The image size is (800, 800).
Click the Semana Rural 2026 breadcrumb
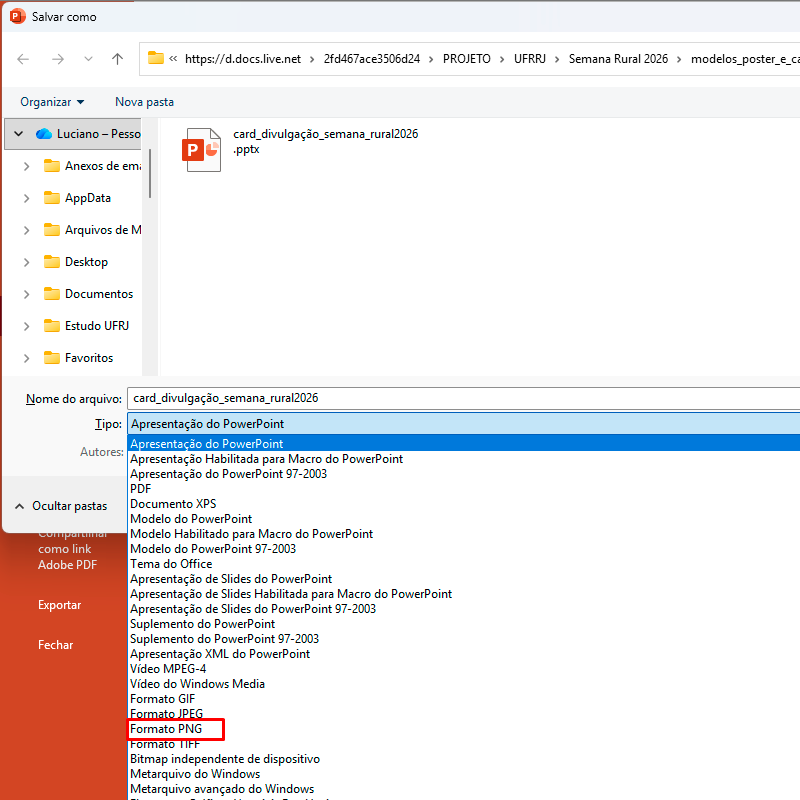click(617, 59)
